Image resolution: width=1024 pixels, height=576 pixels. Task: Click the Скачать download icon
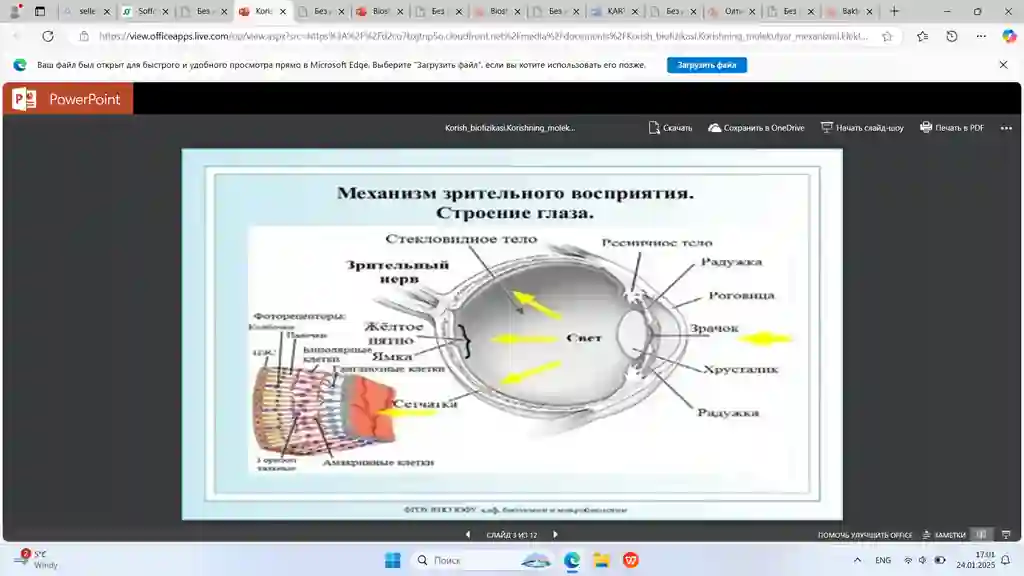[654, 128]
